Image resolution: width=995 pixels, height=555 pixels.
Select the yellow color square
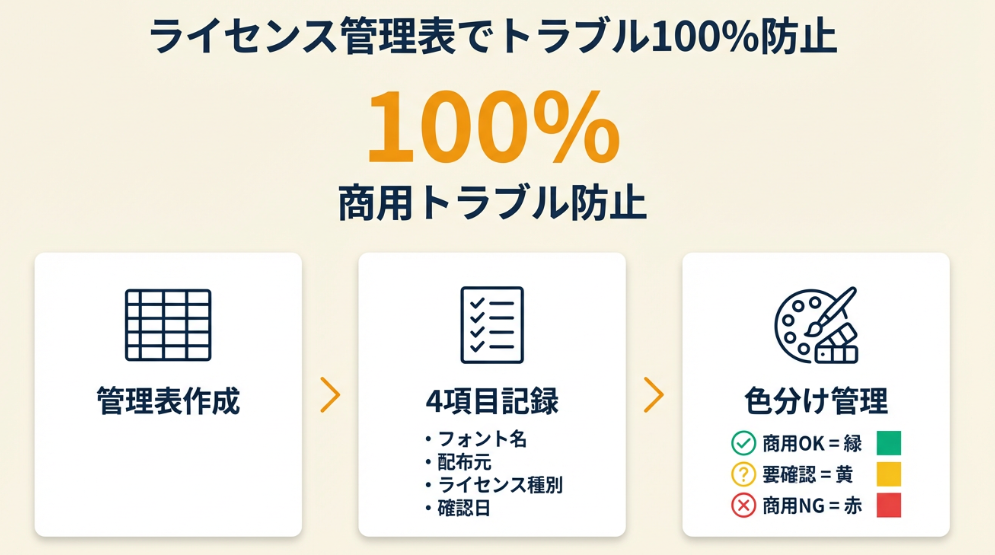tap(888, 474)
